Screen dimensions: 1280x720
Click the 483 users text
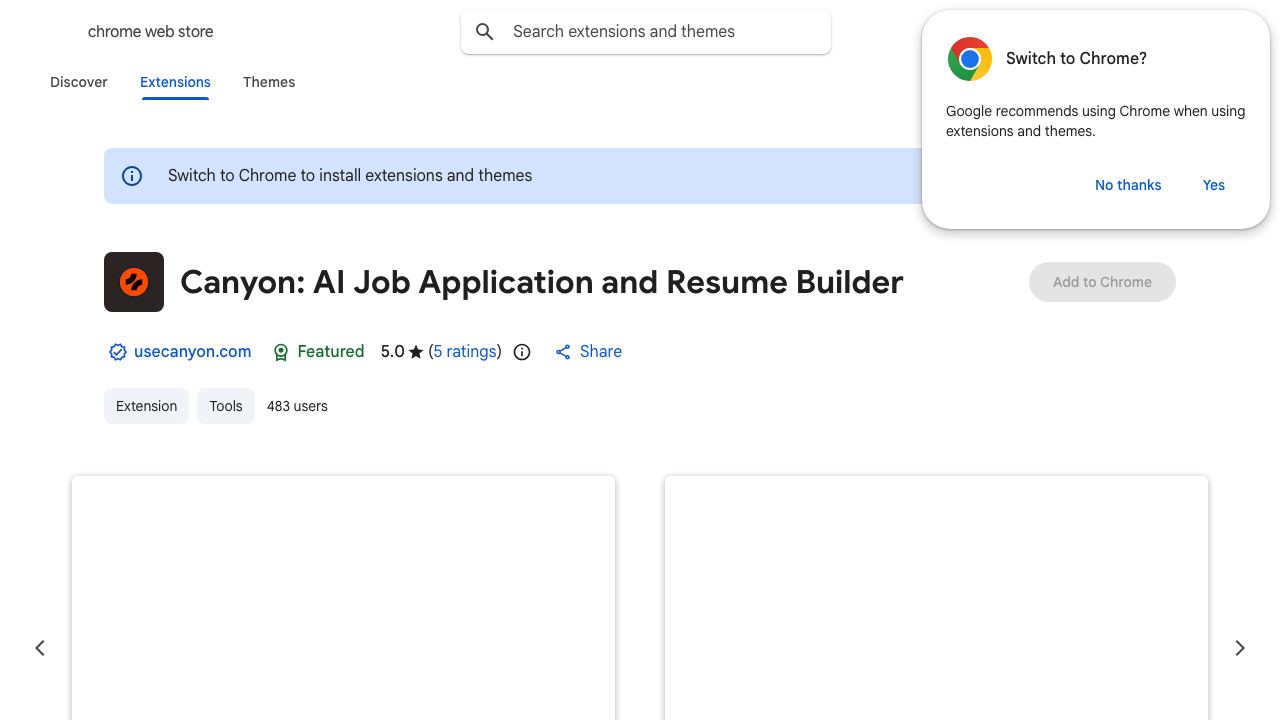pos(297,406)
